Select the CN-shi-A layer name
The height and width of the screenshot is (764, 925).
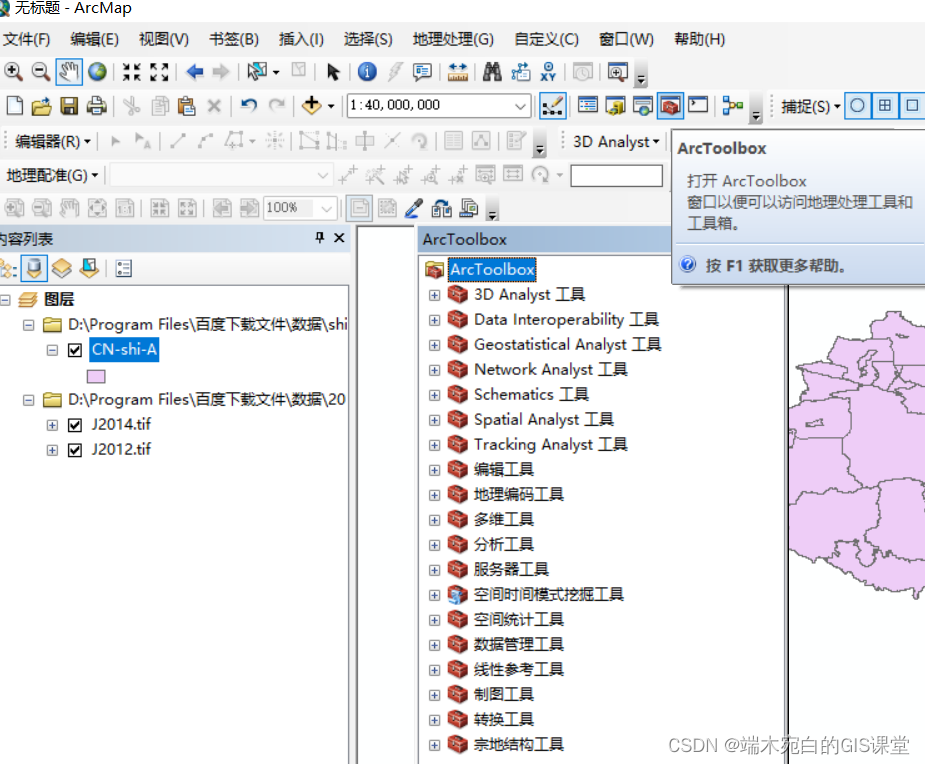124,350
